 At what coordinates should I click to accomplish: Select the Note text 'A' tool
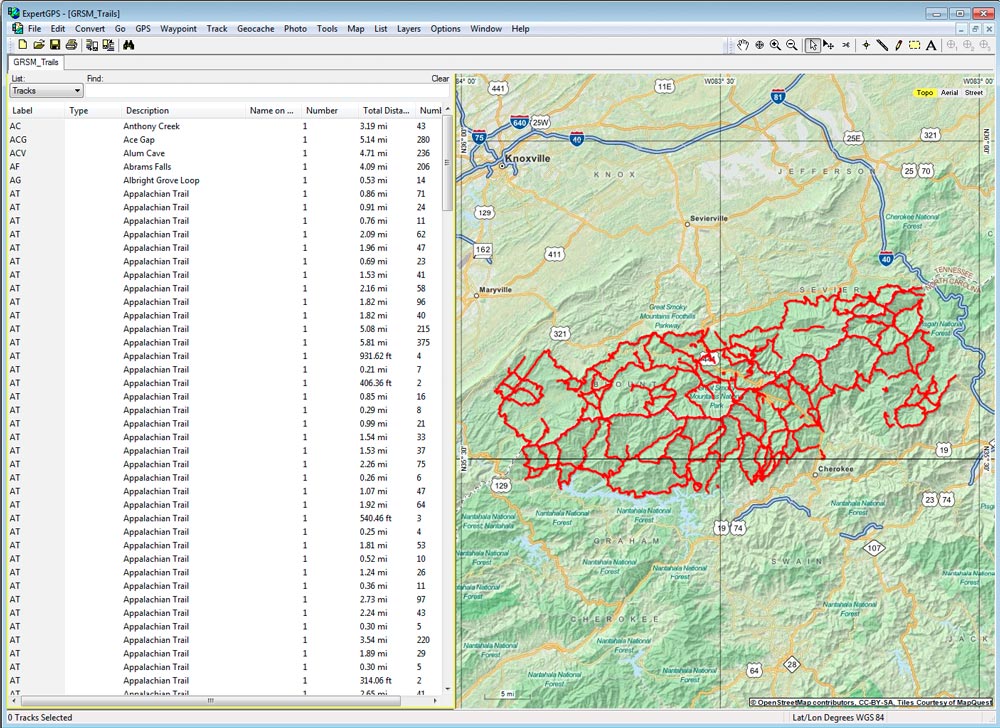(931, 45)
